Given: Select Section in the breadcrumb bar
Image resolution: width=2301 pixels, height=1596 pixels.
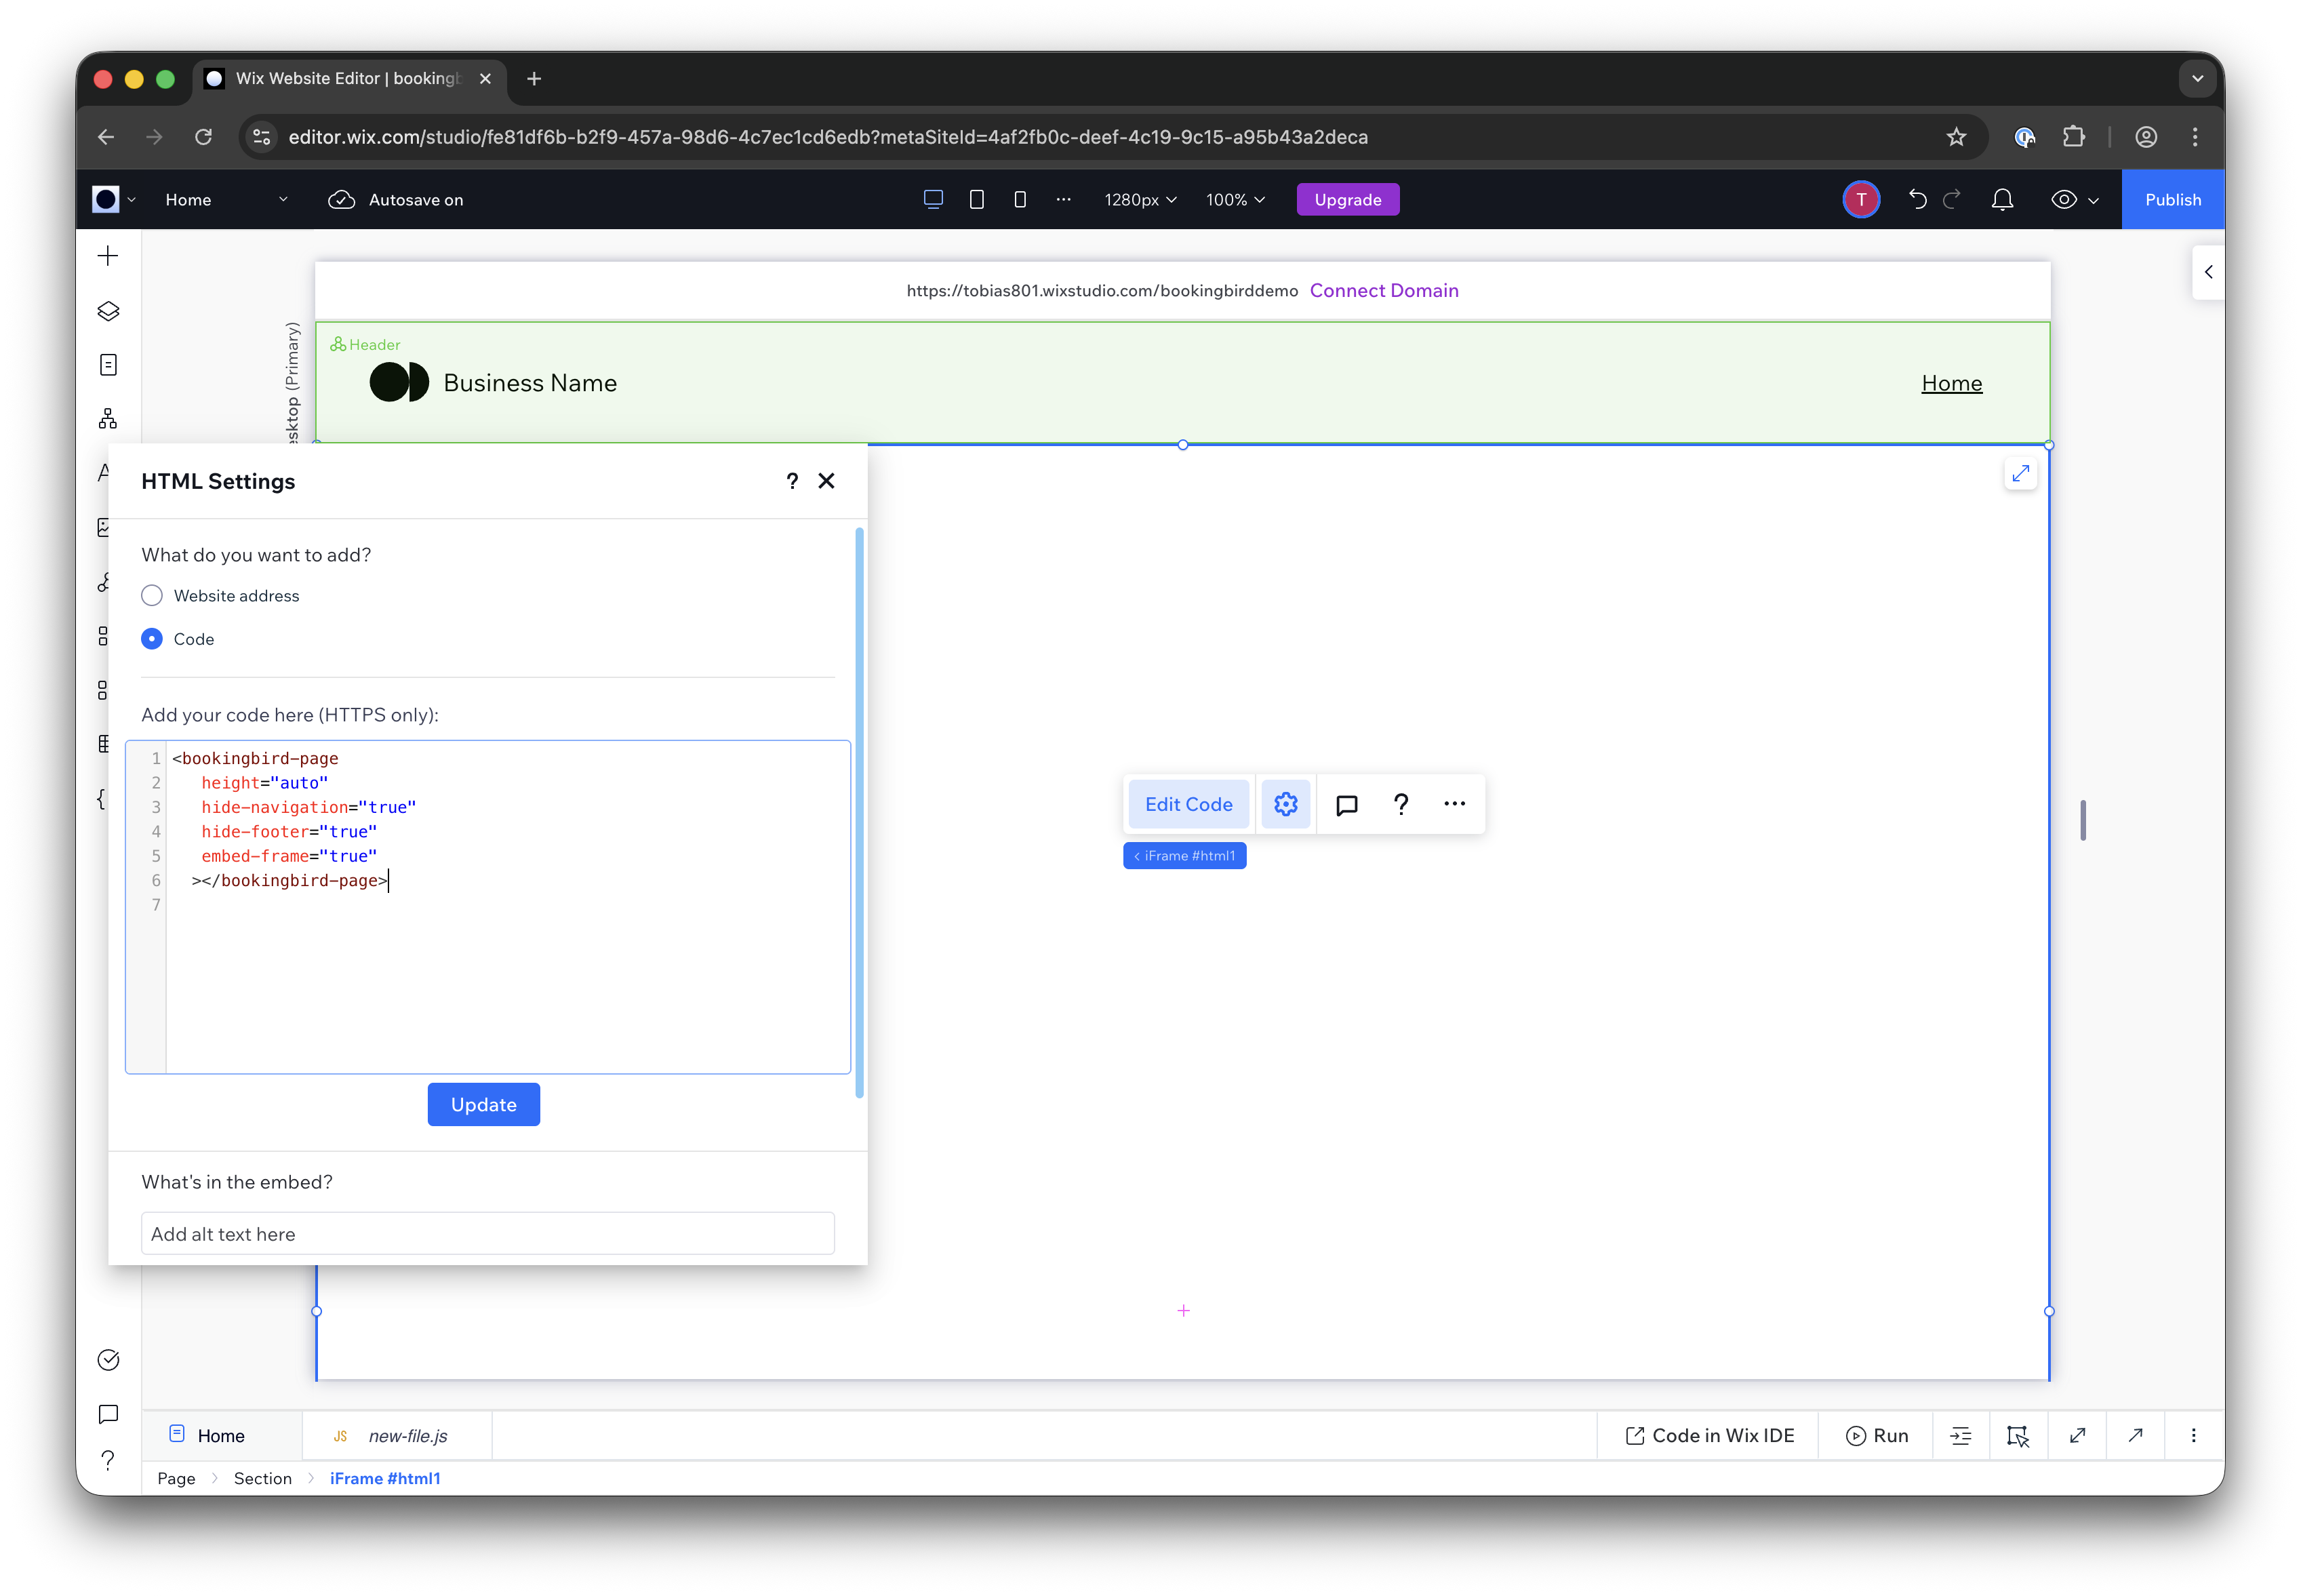Looking at the screenshot, I should (x=262, y=1478).
